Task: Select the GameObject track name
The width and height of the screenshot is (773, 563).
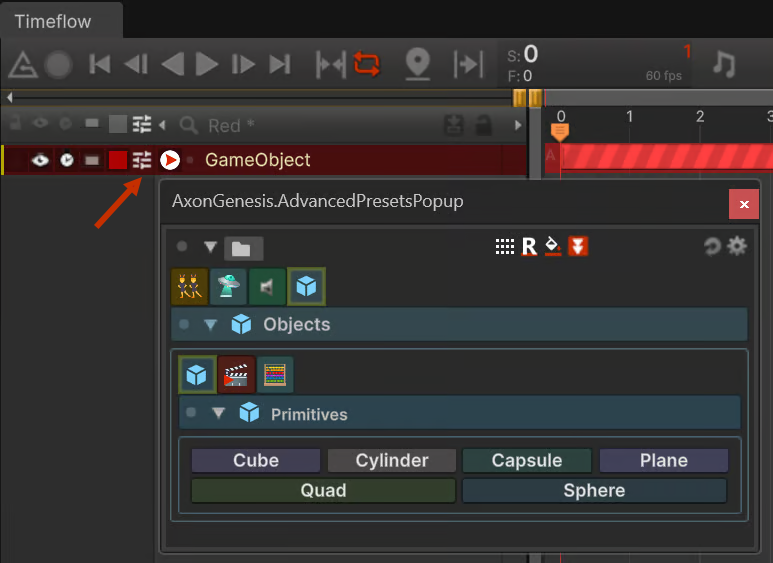Action: click(257, 160)
